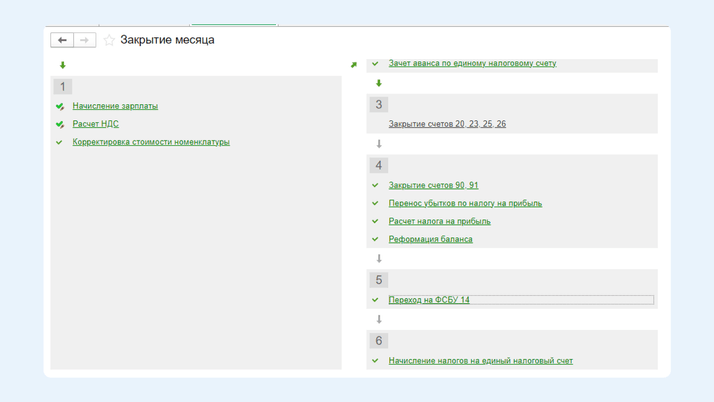Click the green diagonal arrow between panels
The width and height of the screenshot is (714, 402).
click(x=353, y=65)
